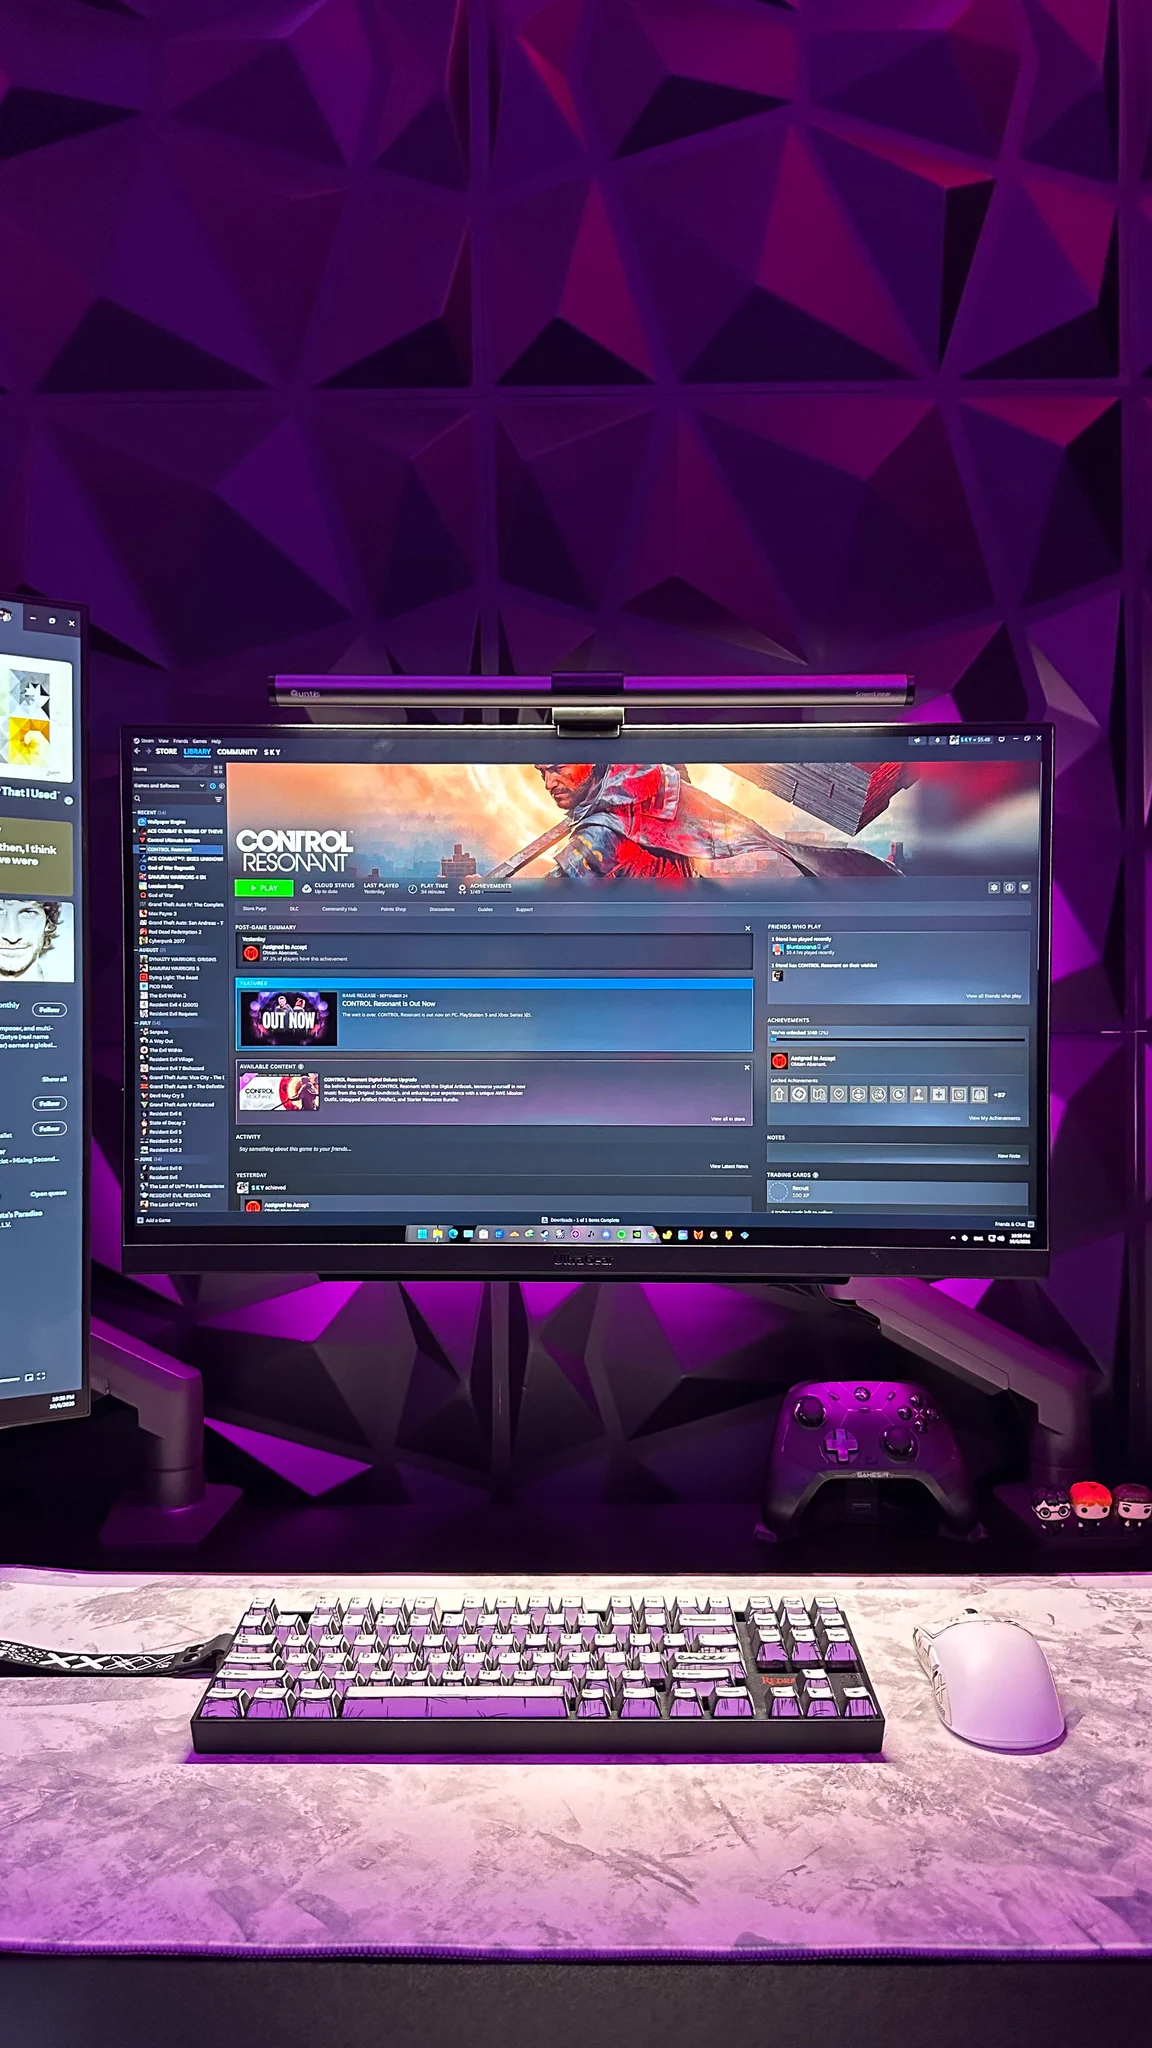The width and height of the screenshot is (1152, 2048).
Task: Close the Post-Game Summary panel
Action: [x=747, y=928]
